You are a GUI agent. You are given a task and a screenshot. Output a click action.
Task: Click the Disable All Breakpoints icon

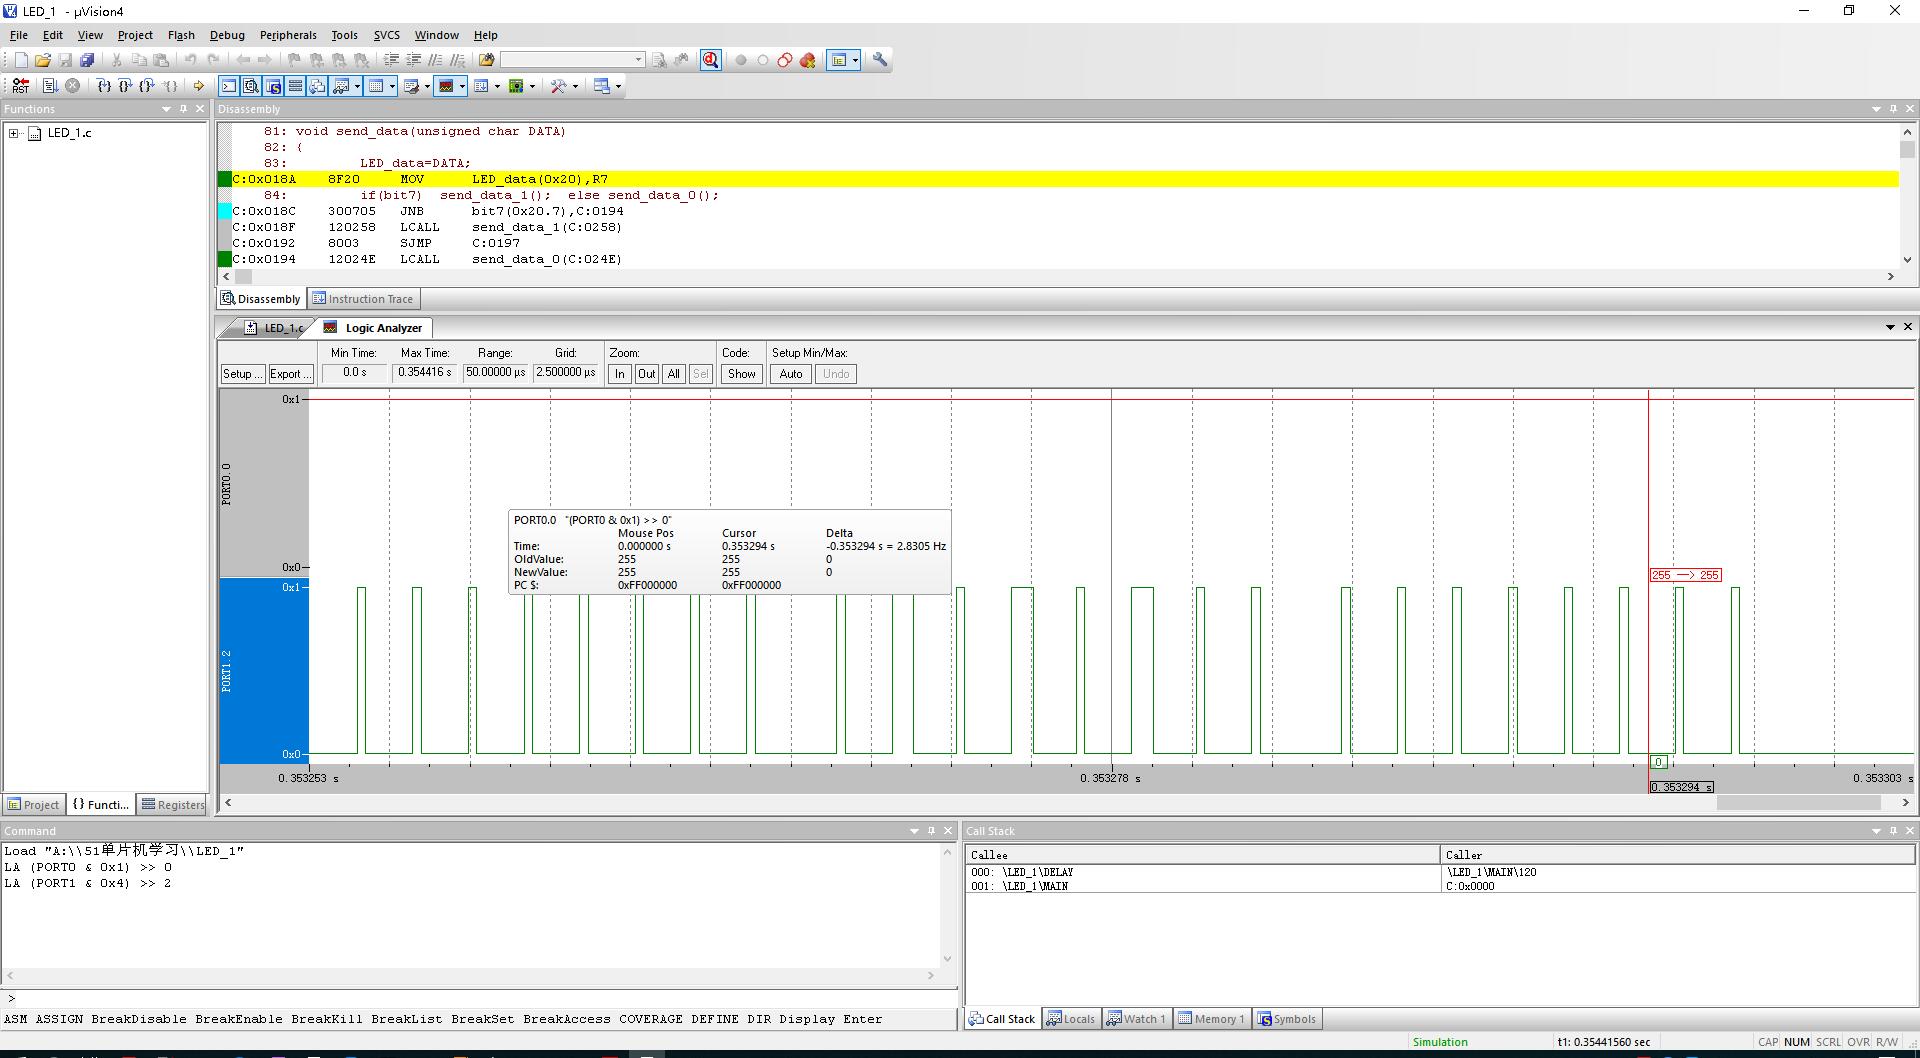tap(785, 60)
